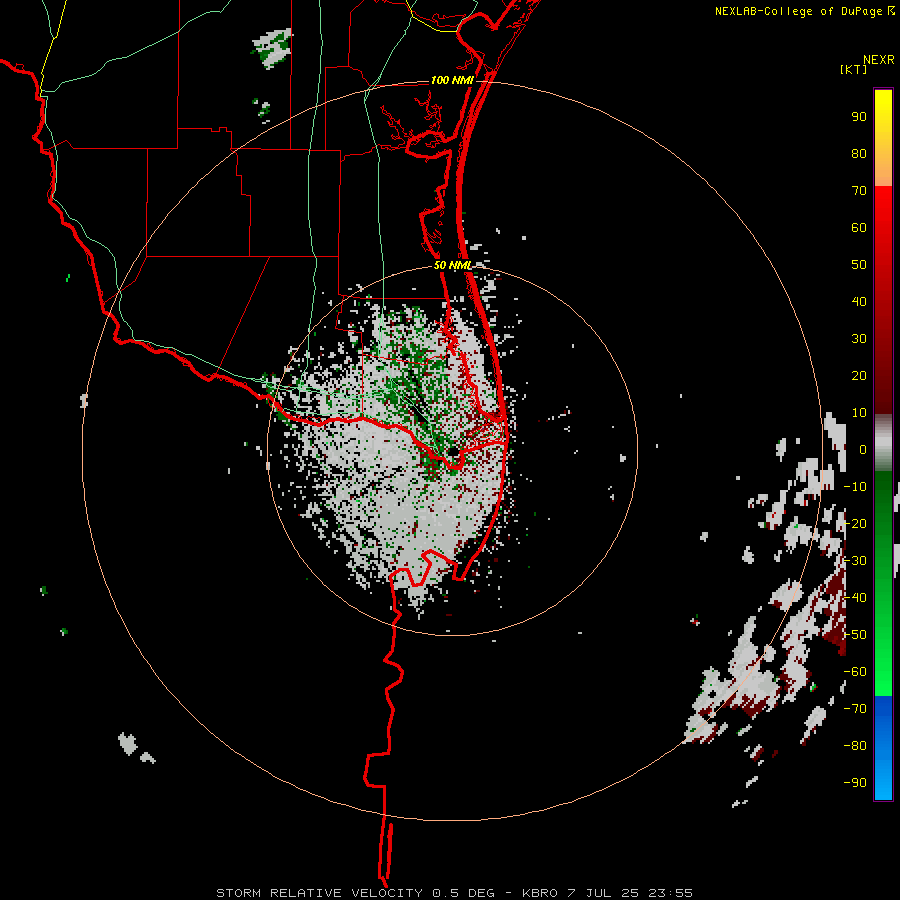This screenshot has width=900, height=900.
Task: Click the blue bottom segment of color bar
Action: (883, 748)
